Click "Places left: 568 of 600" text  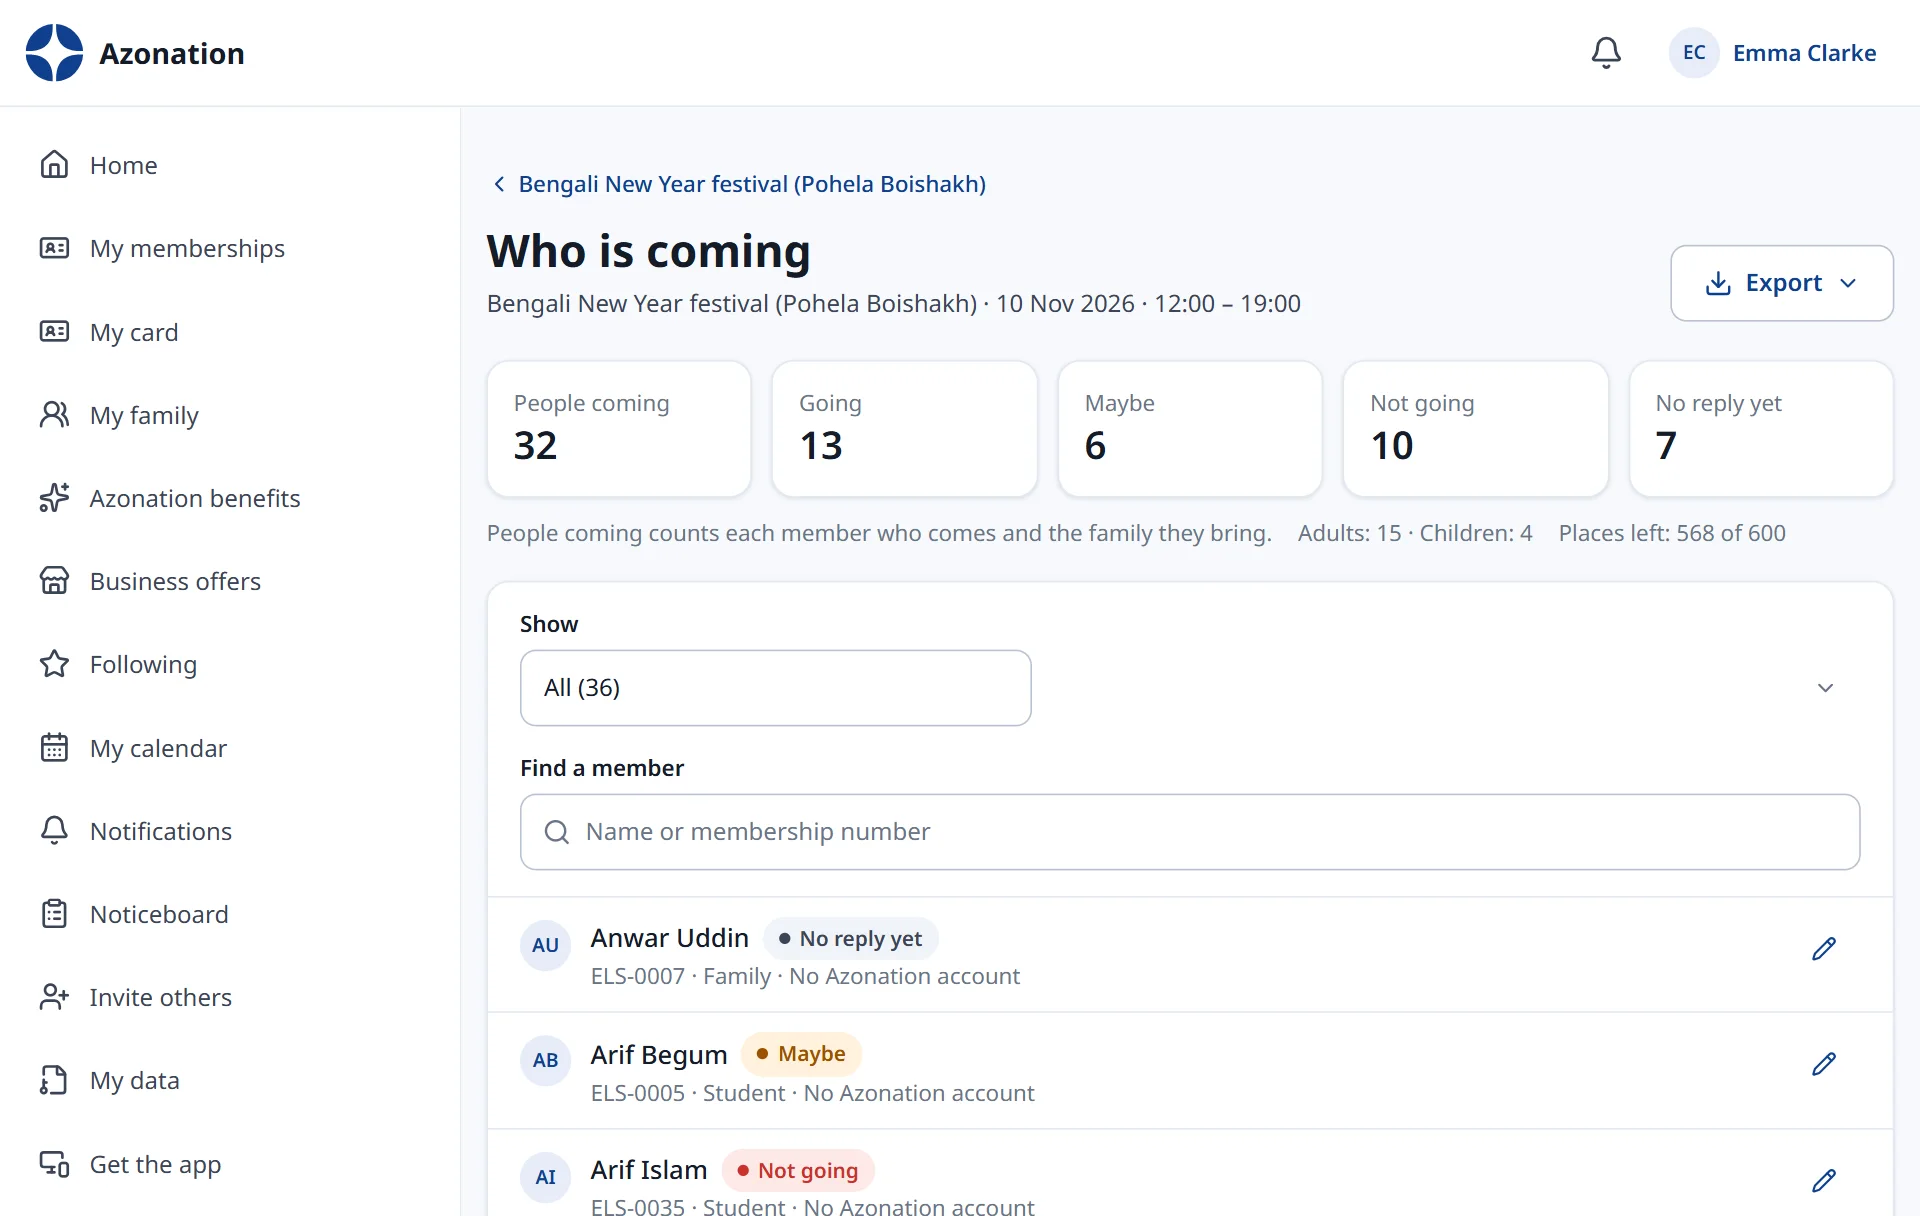click(x=1672, y=533)
